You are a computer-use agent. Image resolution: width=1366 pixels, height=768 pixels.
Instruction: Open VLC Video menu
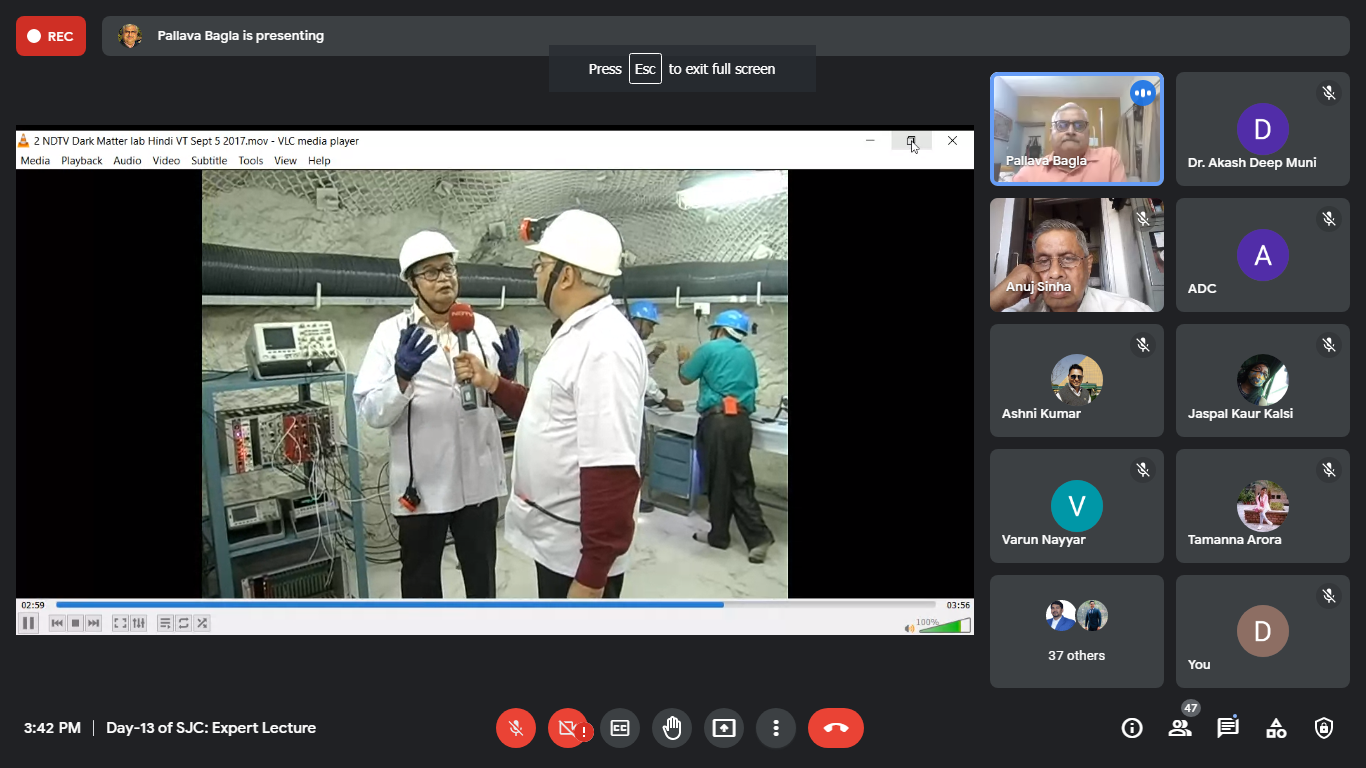[166, 160]
